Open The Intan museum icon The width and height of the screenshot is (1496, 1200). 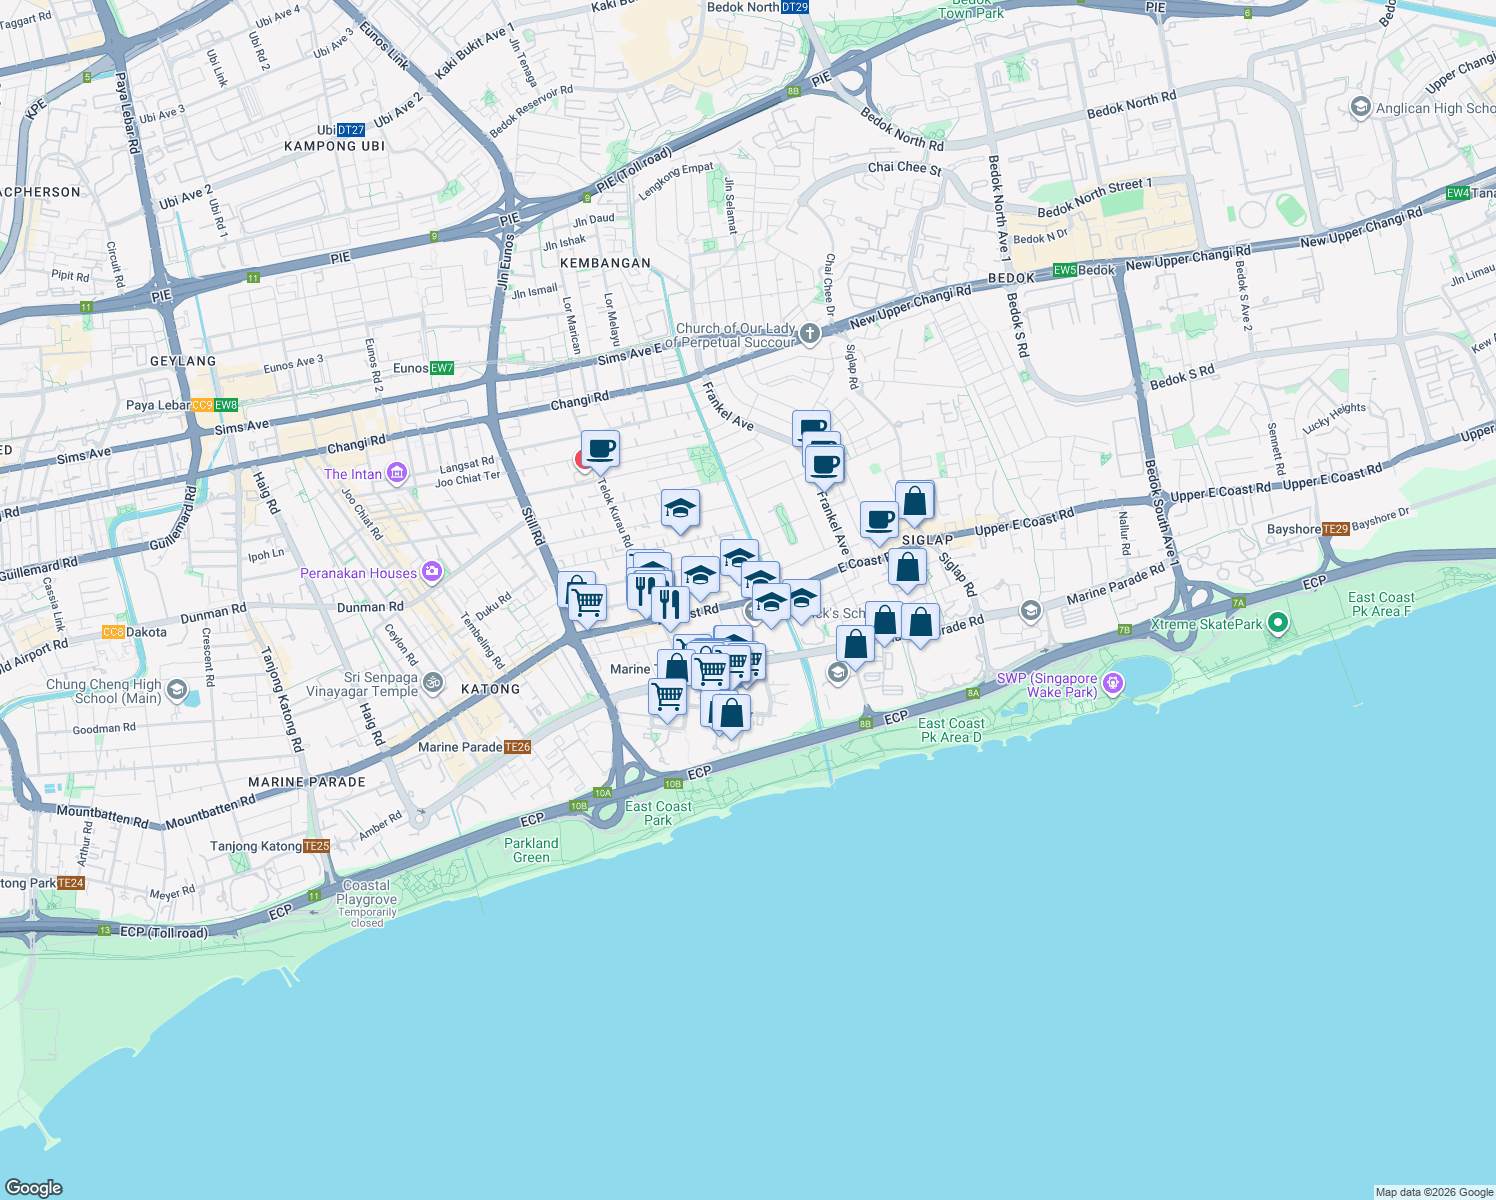[397, 473]
